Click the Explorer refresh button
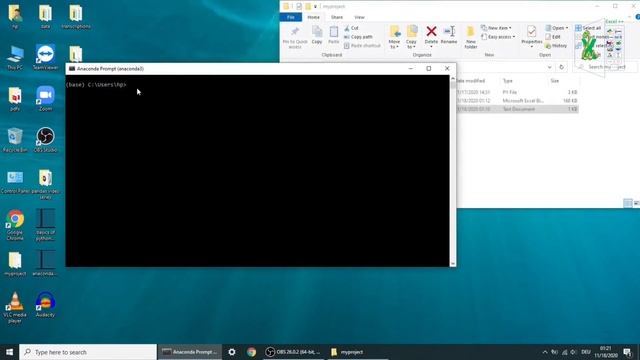This screenshot has width=640, height=360. (x=562, y=67)
